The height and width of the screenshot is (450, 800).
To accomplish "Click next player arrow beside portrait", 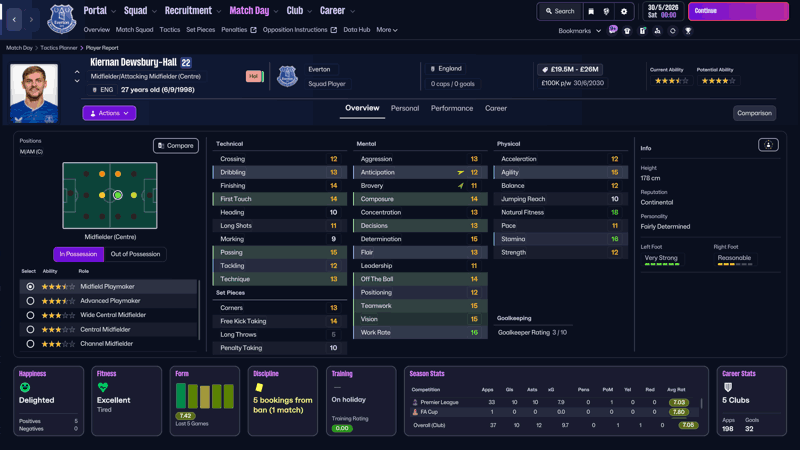I will [x=77, y=81].
